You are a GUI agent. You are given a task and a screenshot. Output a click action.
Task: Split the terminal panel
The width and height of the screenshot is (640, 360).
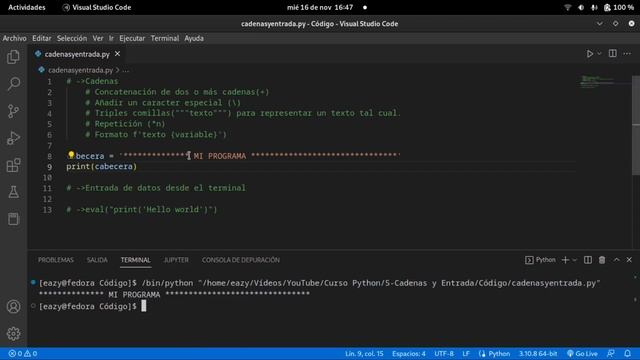pos(588,260)
